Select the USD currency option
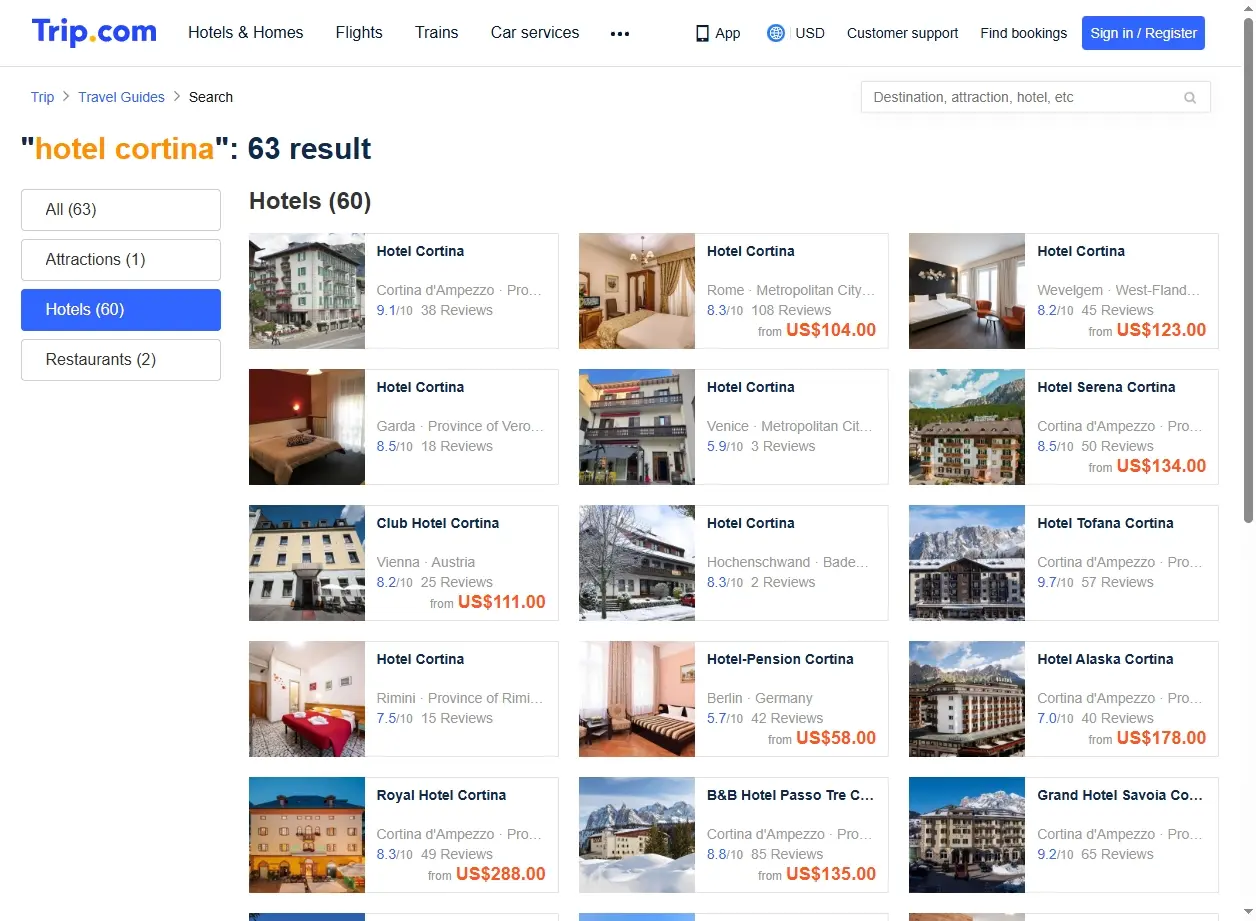The height and width of the screenshot is (921, 1256). coord(810,33)
